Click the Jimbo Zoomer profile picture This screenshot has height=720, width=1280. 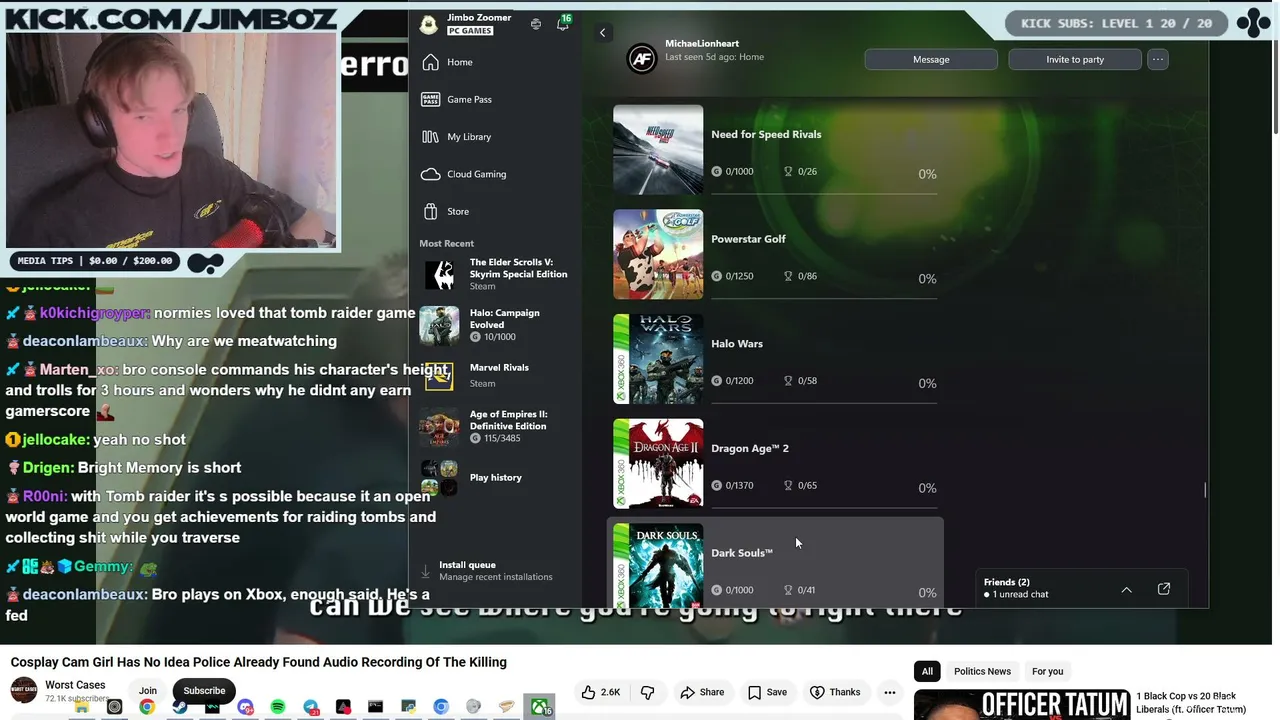click(429, 25)
